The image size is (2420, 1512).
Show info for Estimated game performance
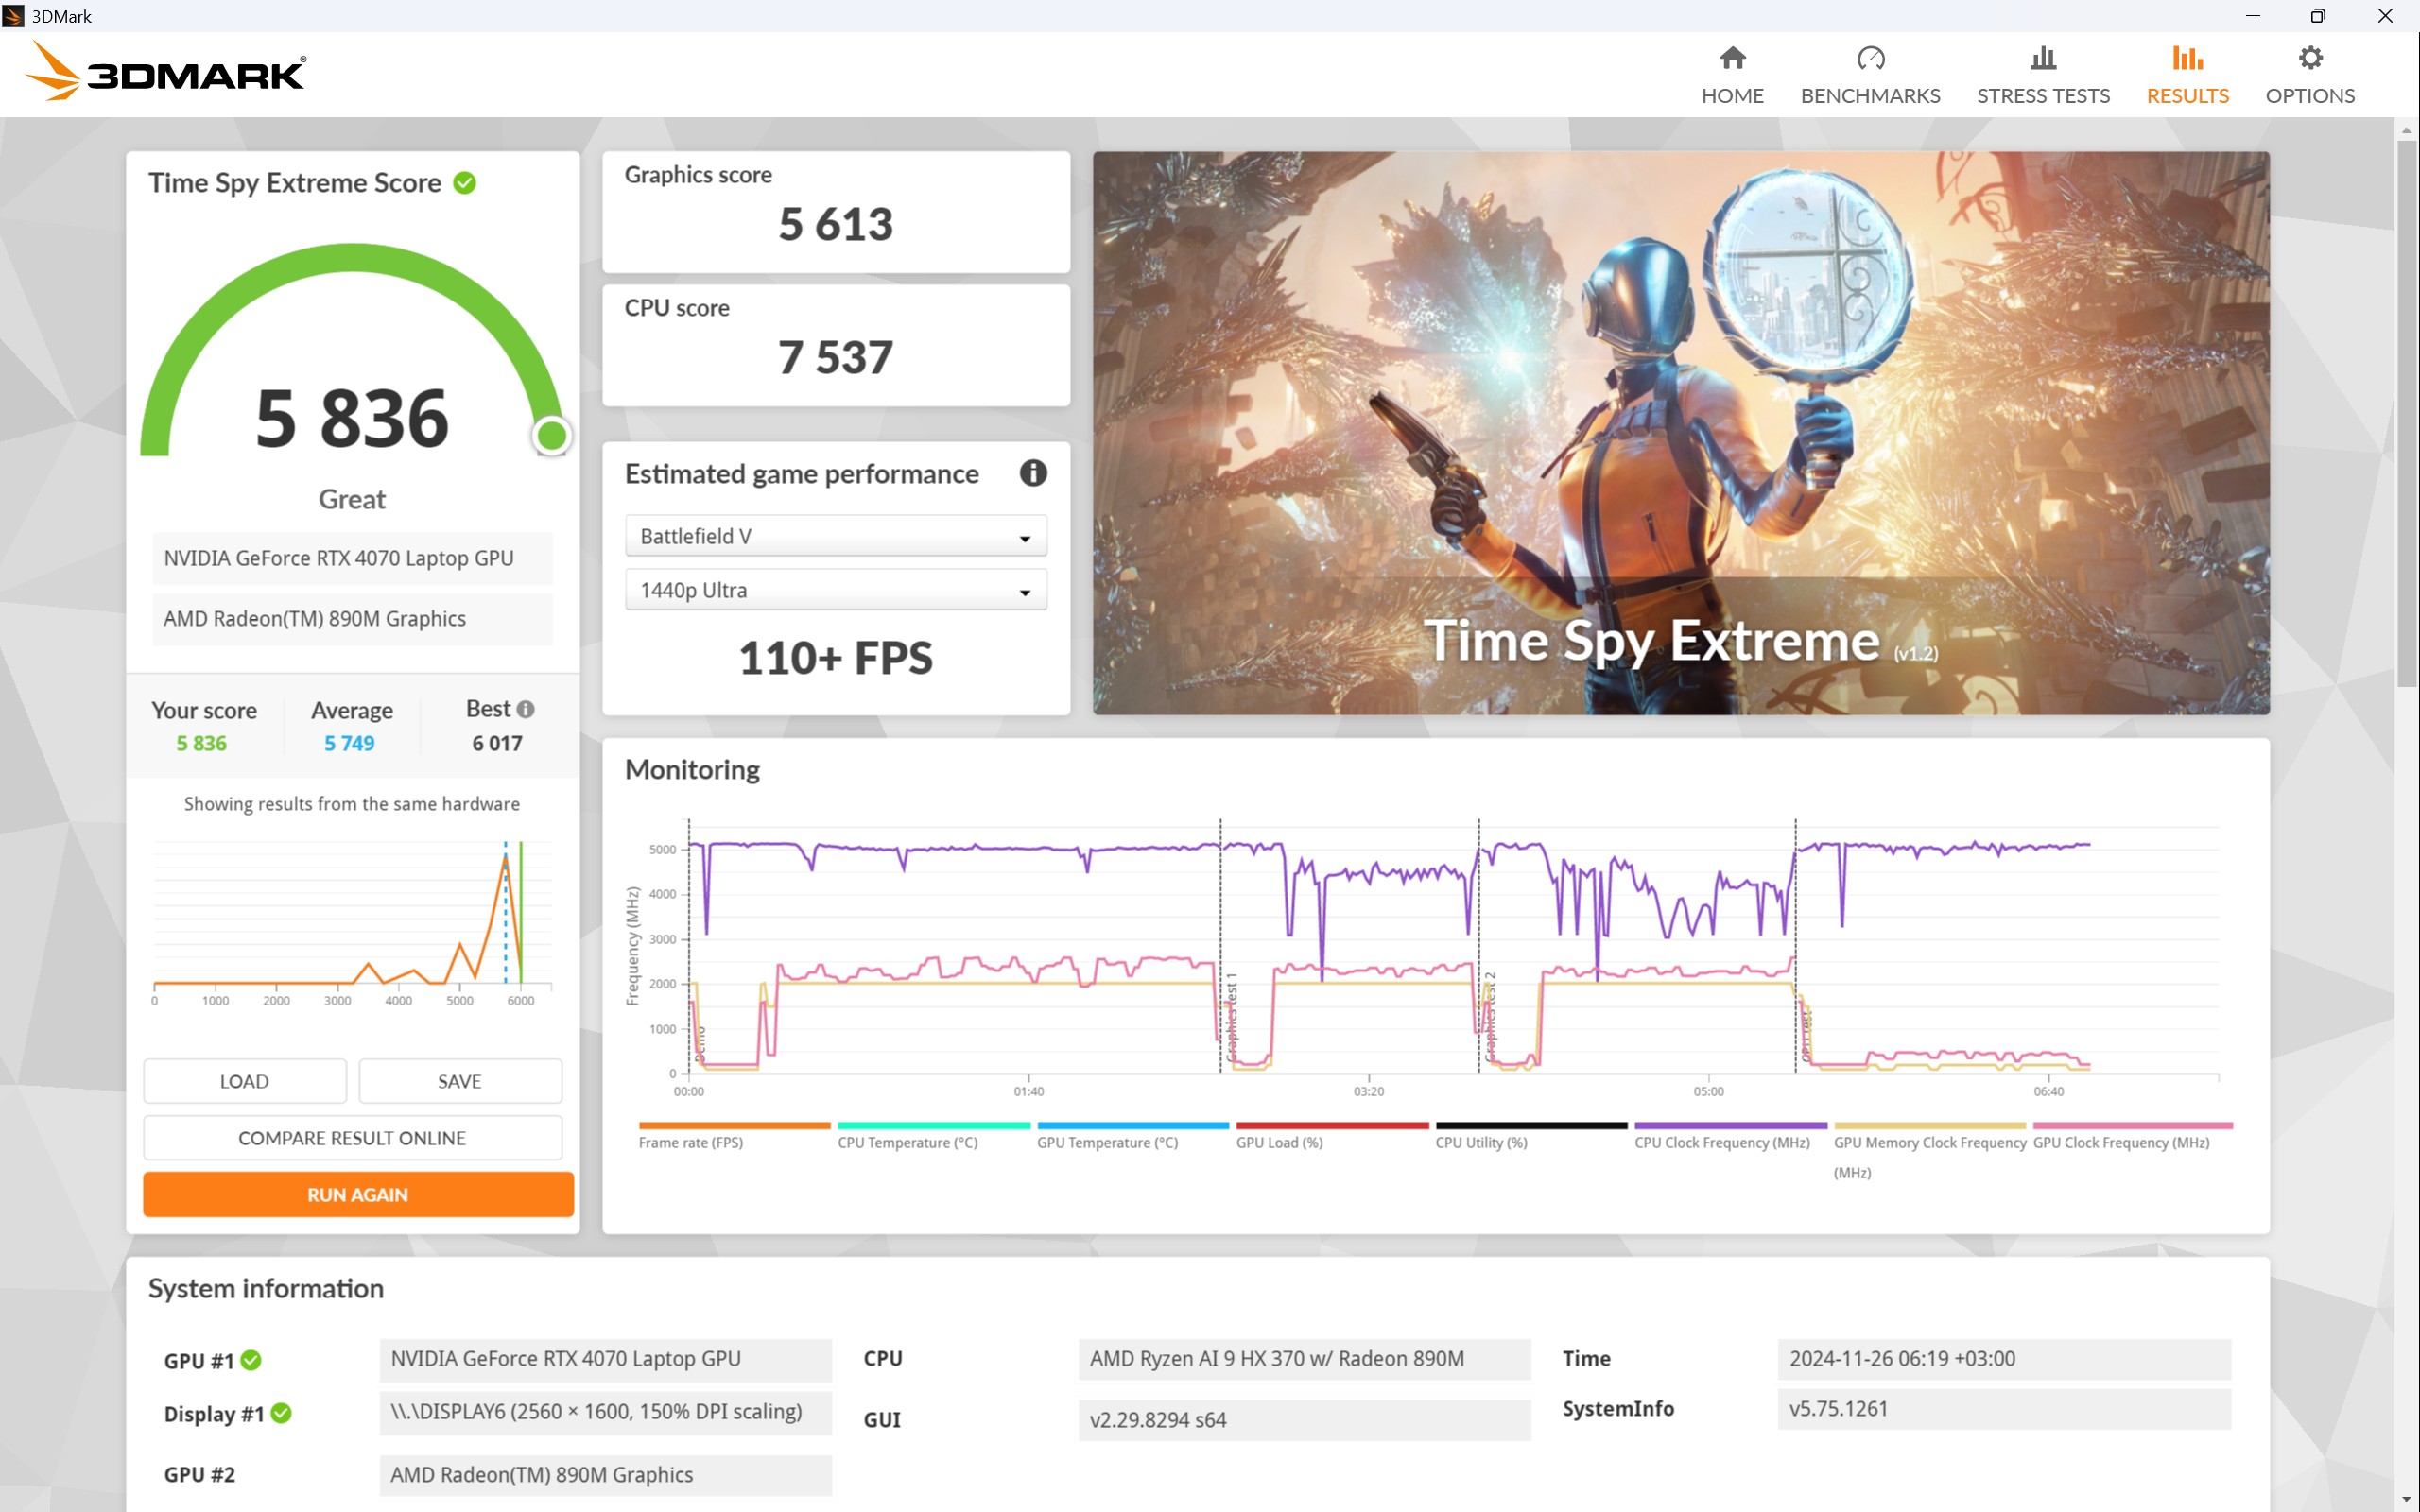(x=1033, y=473)
